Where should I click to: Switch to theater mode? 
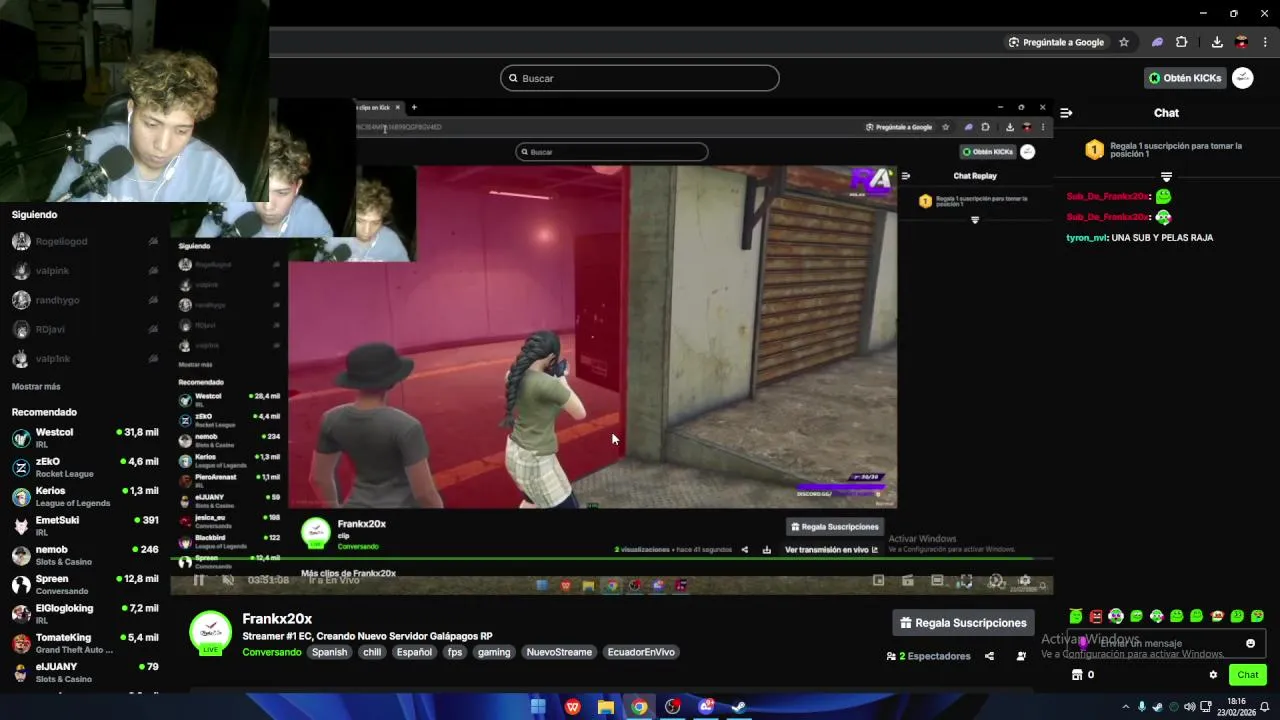click(937, 580)
